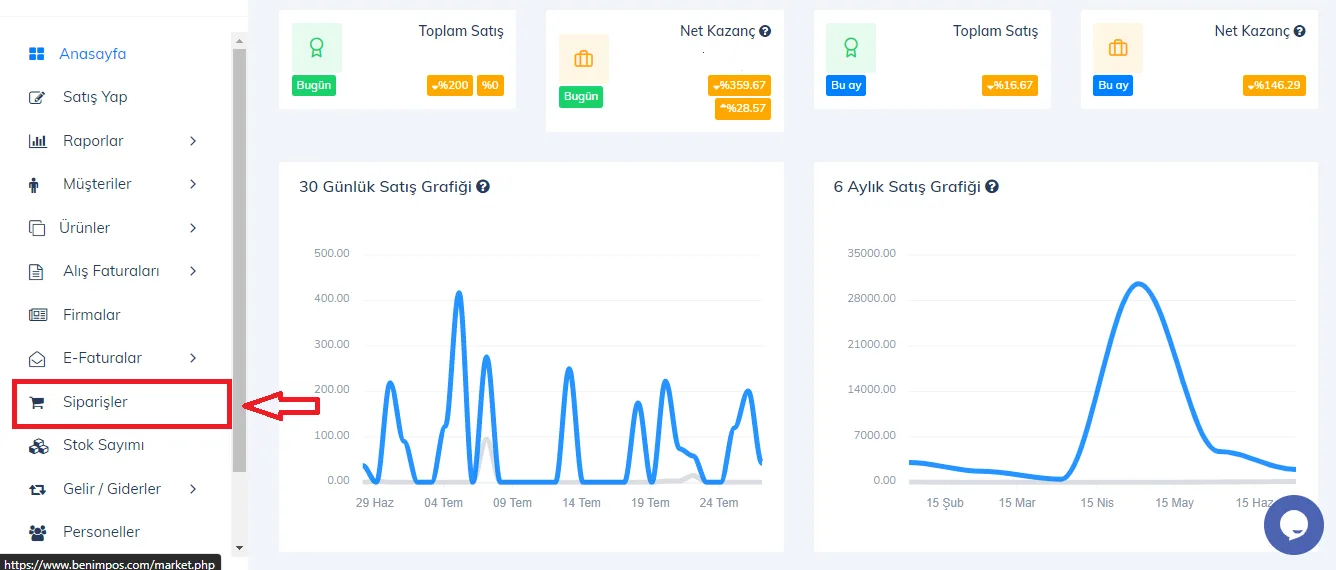Click Bu ay badge on Net Kazanç card
Screen dimensions: 1336x570
click(x=1113, y=85)
